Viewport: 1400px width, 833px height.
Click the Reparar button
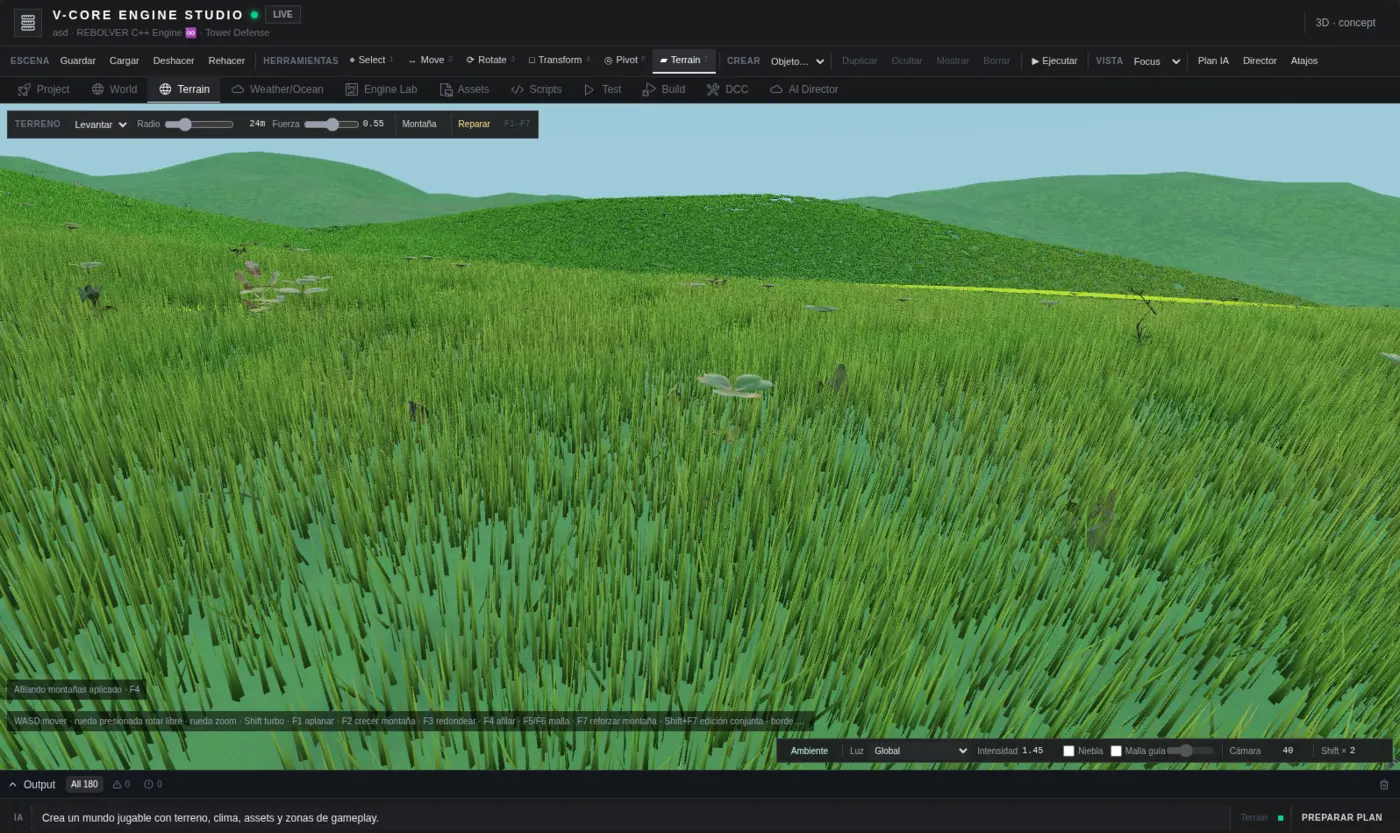tap(474, 124)
